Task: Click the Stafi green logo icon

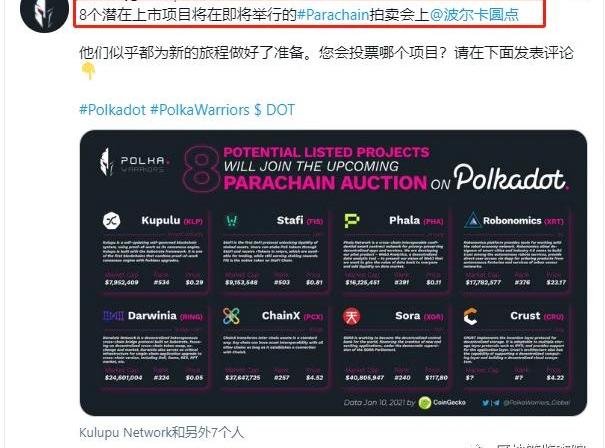Action: [x=232, y=221]
